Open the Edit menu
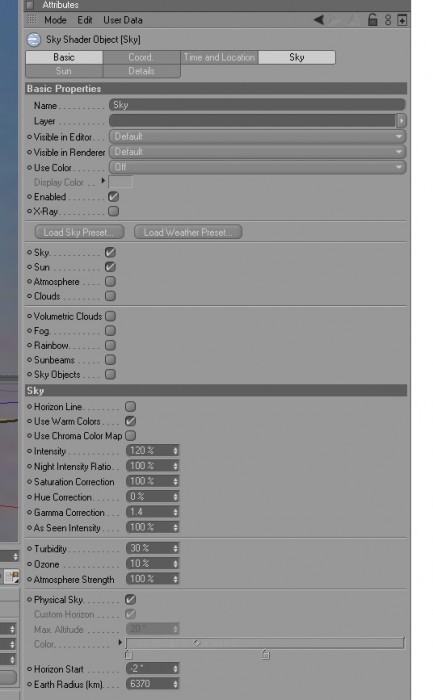Image resolution: width=433 pixels, height=700 pixels. point(84,20)
